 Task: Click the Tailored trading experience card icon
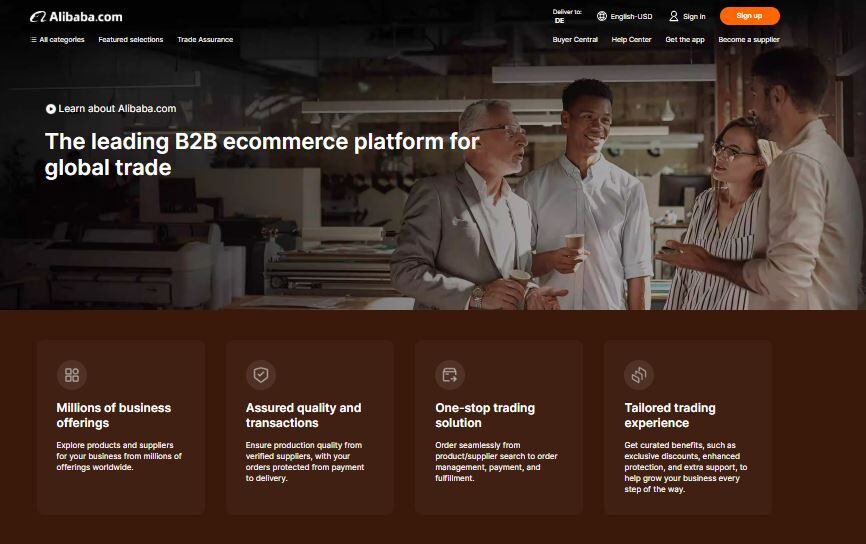639,375
